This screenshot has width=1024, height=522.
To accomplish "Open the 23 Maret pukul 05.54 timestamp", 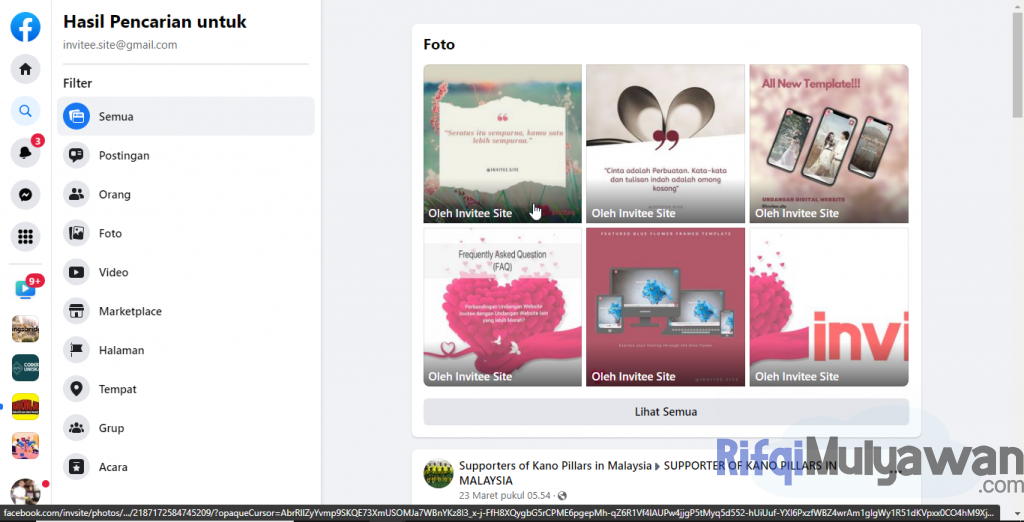I will coord(505,496).
